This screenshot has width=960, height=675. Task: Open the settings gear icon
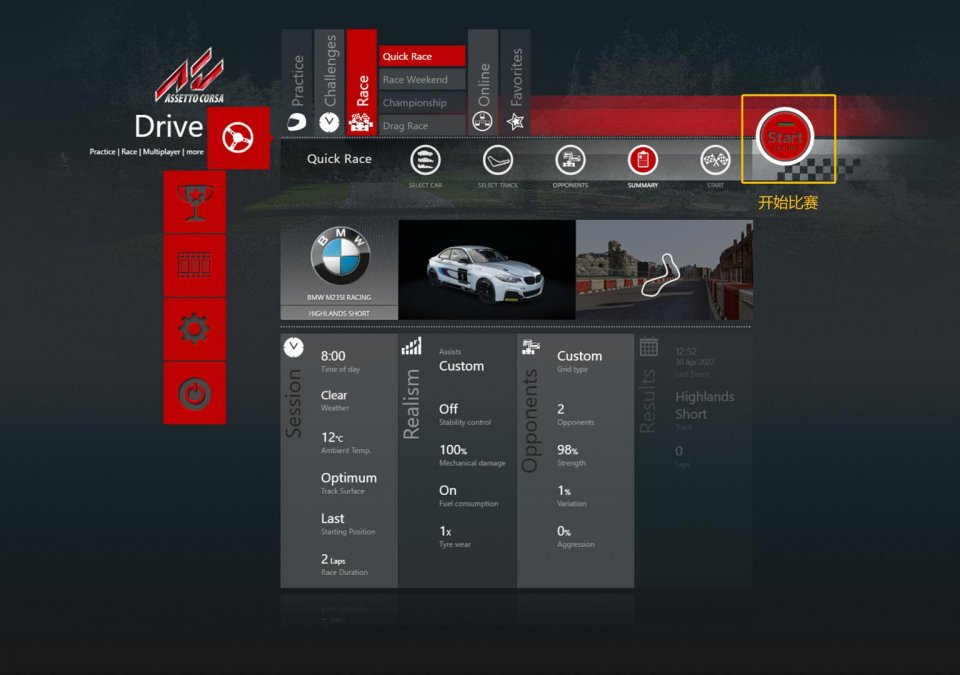click(x=195, y=330)
